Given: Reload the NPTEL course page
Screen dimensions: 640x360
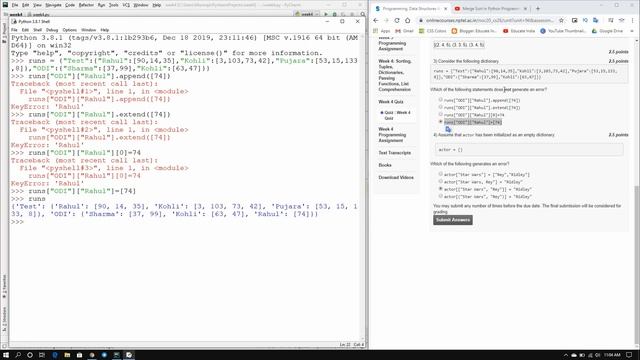Looking at the screenshot, I should pos(397,20).
